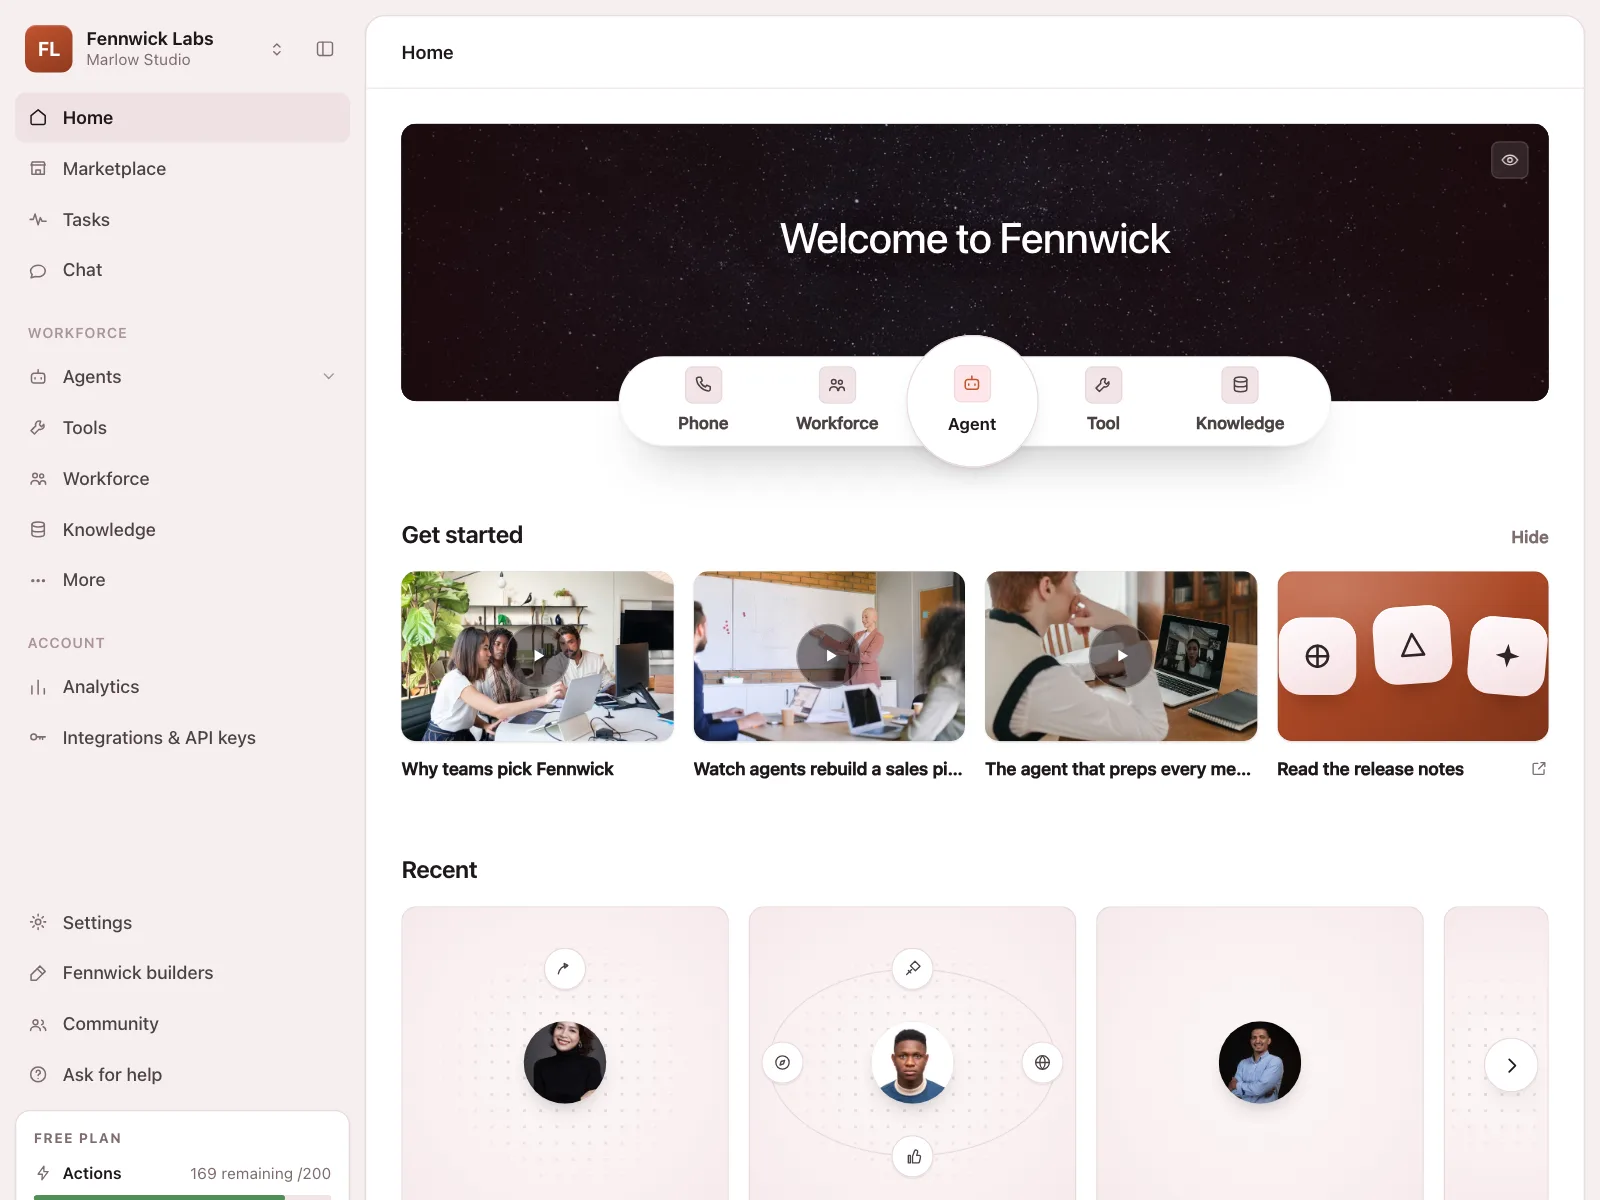This screenshot has height=1200, width=1600.
Task: Click the Marketplace storefront icon
Action: coord(38,169)
